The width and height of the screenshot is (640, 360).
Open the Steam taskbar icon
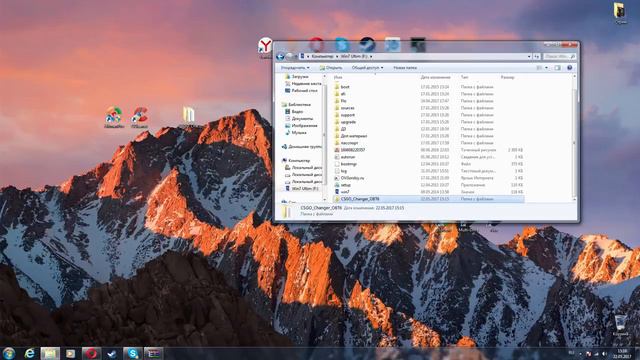coord(112,353)
